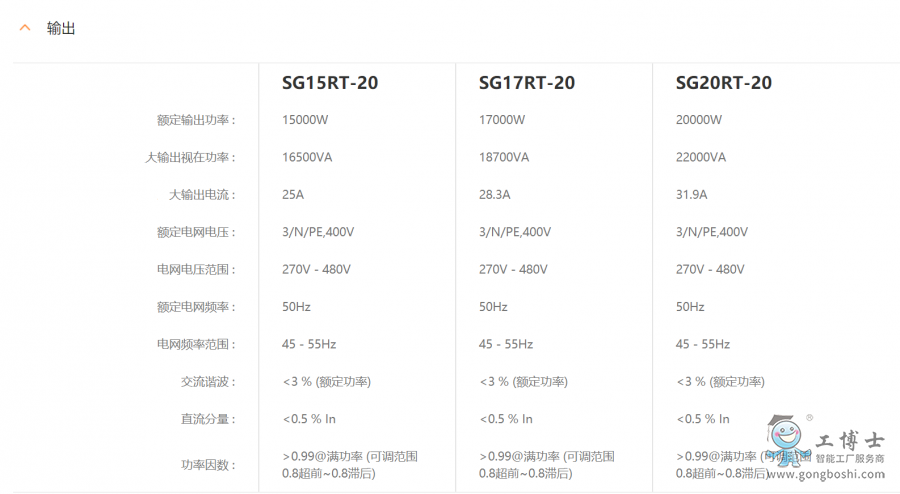Click the 额定输出功率 row label
Image resolution: width=900 pixels, height=494 pixels.
coord(195,120)
